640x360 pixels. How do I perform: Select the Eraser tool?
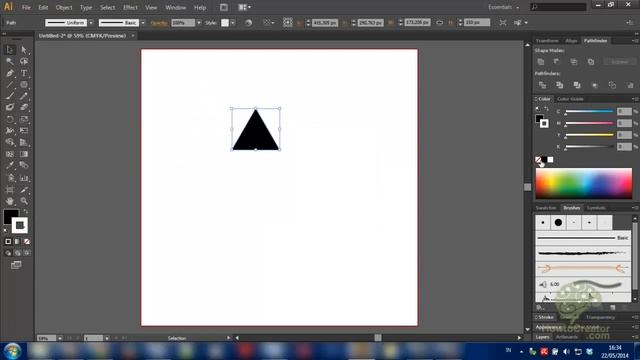click(24, 108)
